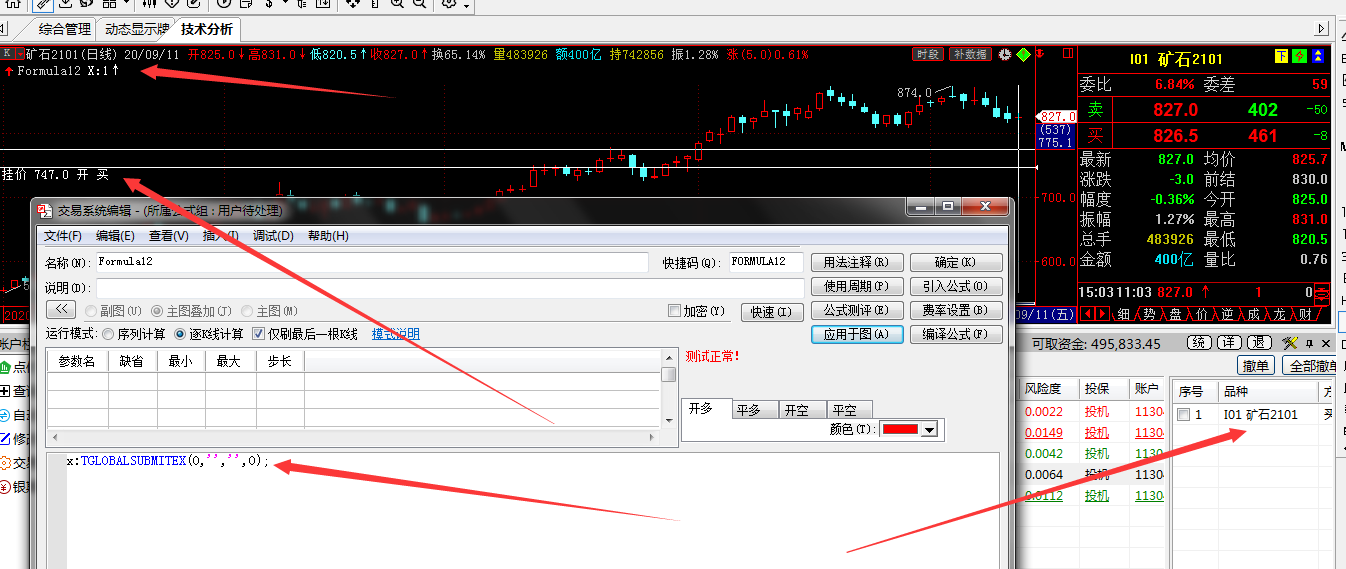Screen dimensions: 1346x569
Task: Select the 序列计算 run mode
Action: [x=108, y=334]
